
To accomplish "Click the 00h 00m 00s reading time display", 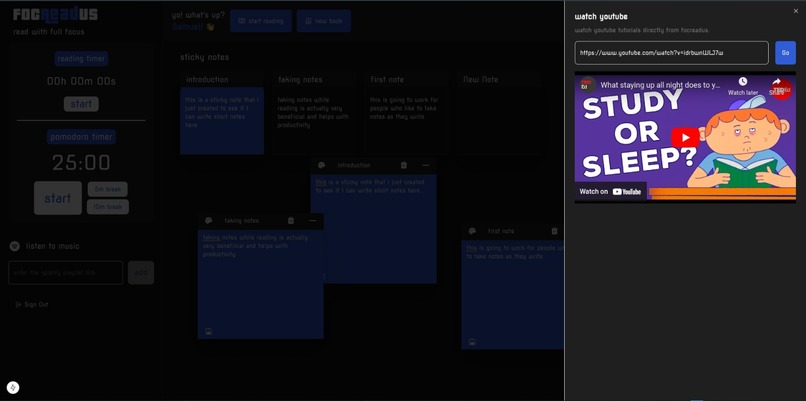I will pyautogui.click(x=81, y=81).
